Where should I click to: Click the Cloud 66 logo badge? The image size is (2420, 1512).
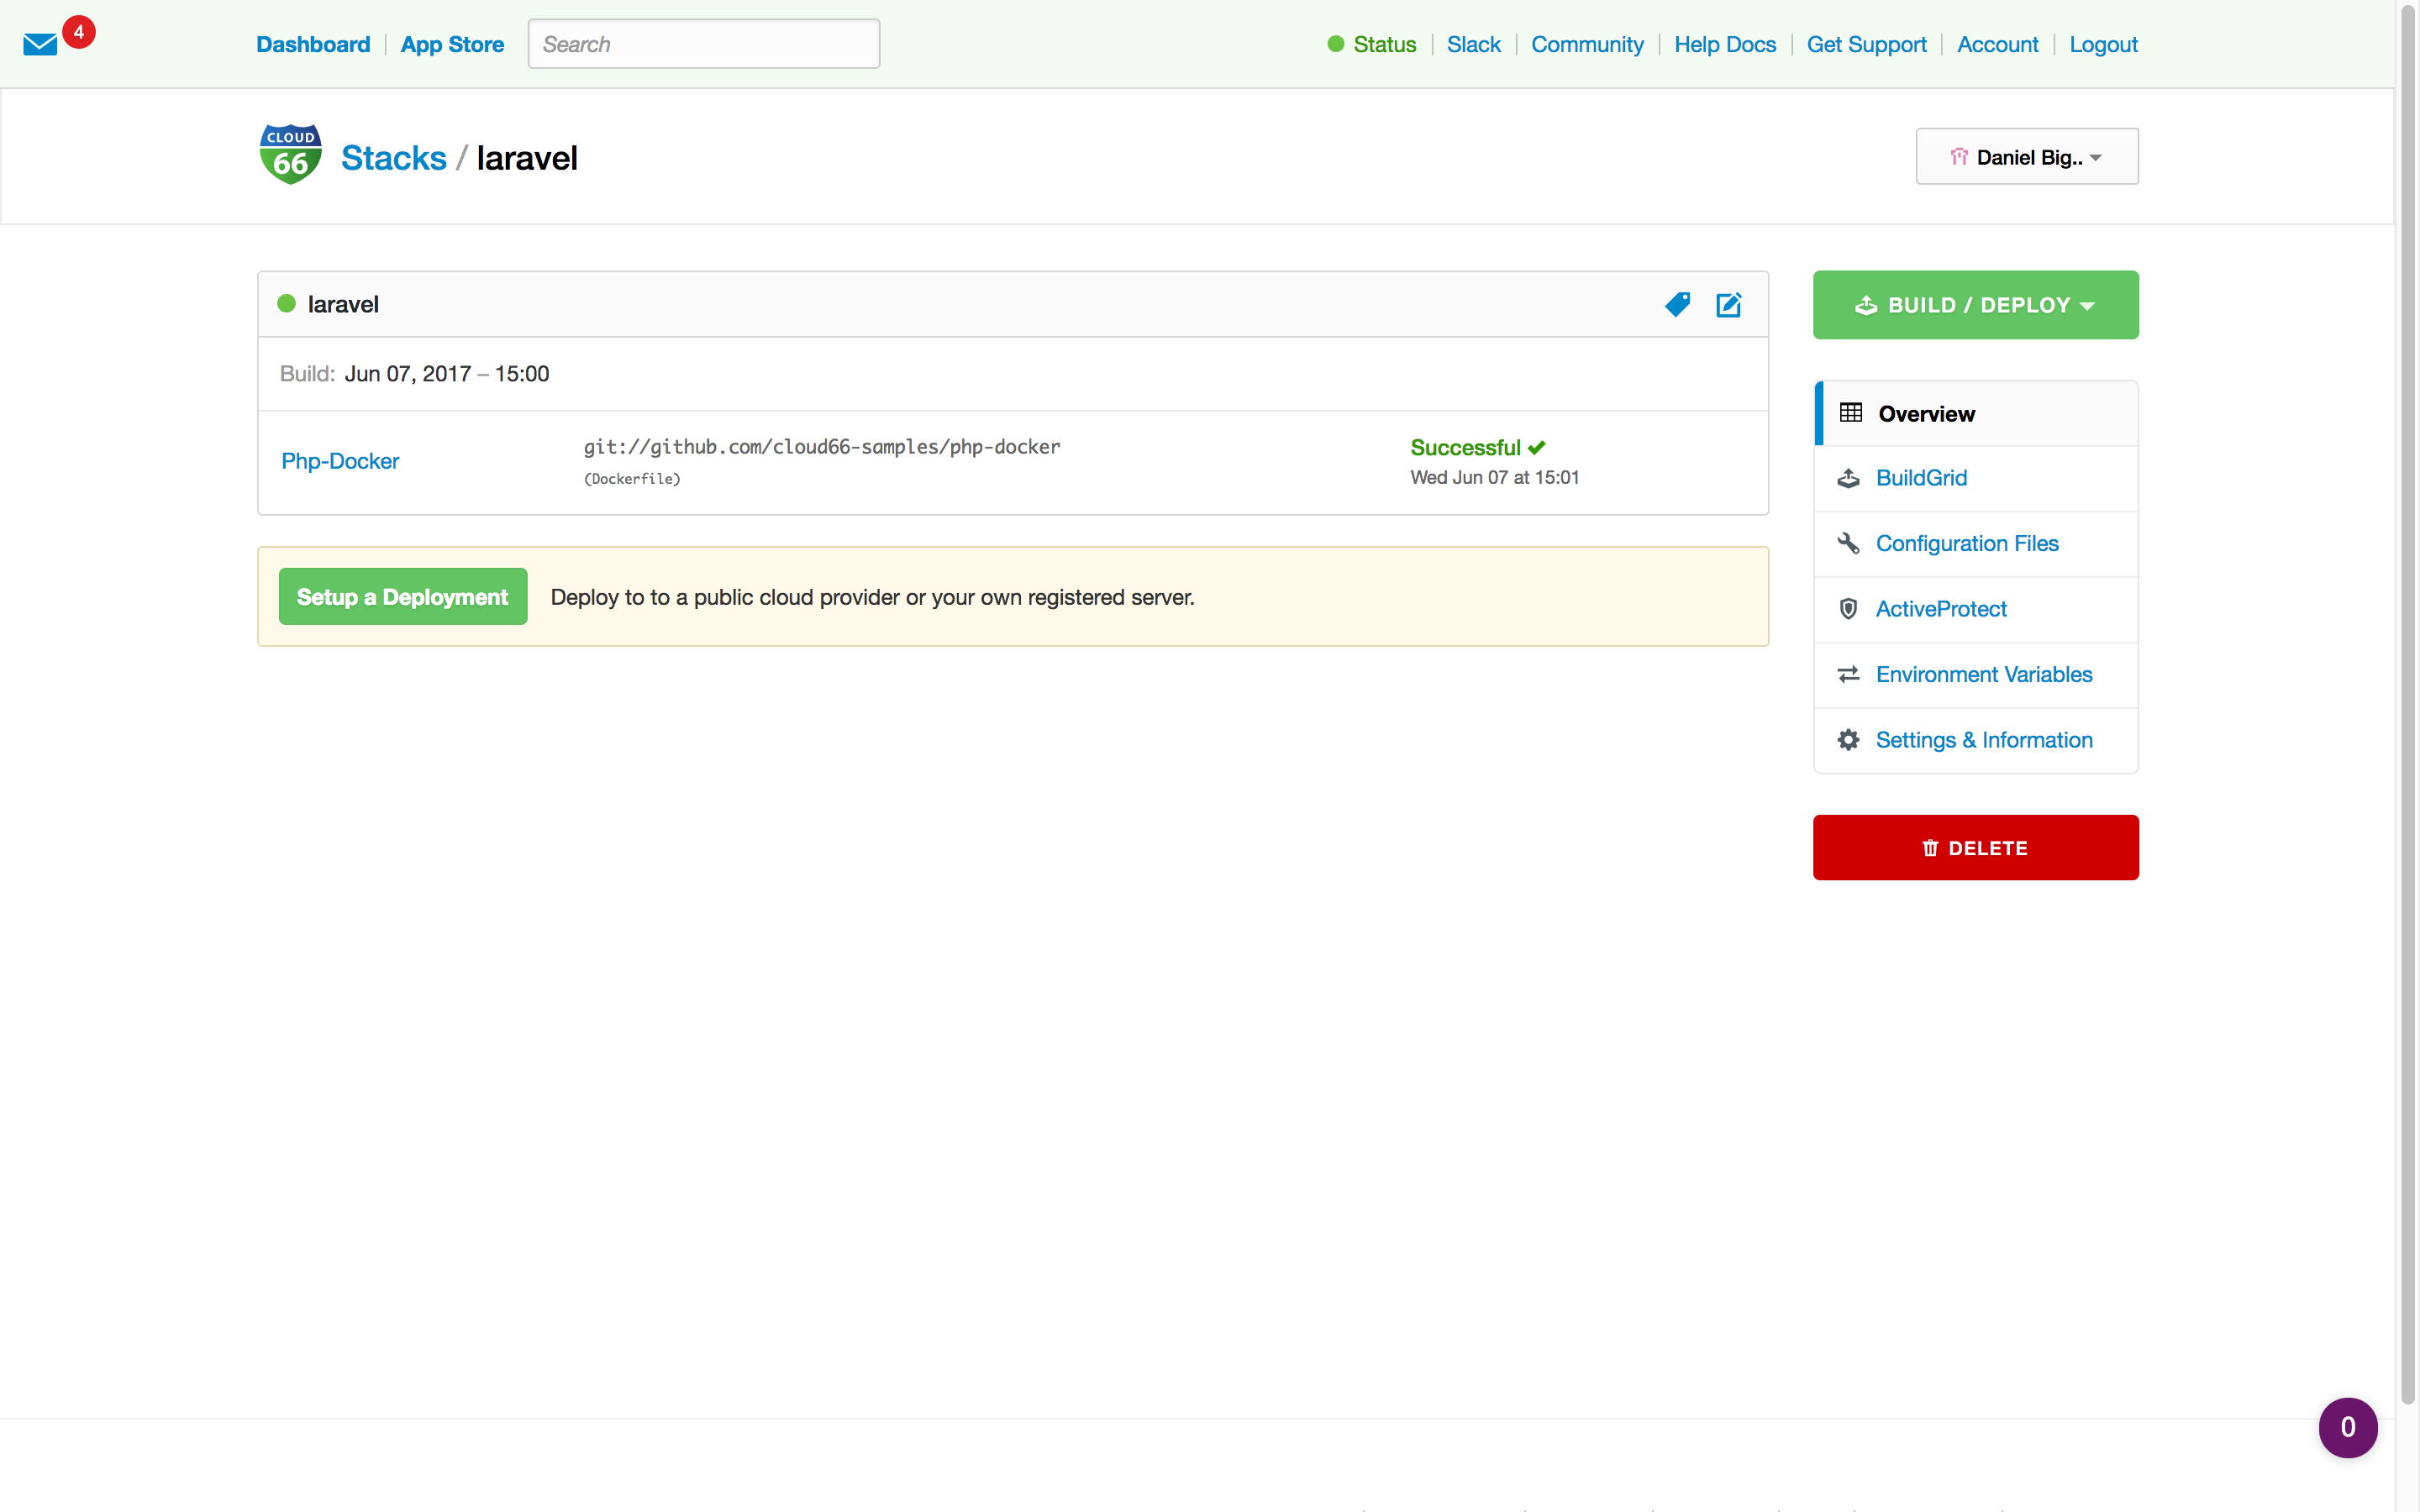290,155
